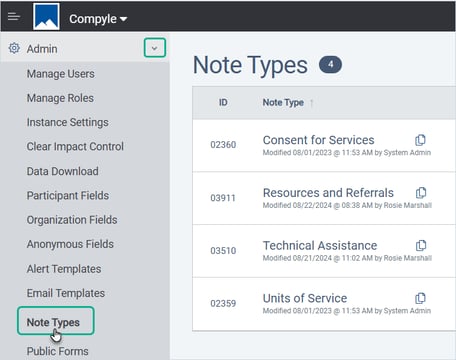Image resolution: width=456 pixels, height=360 pixels.
Task: Click the Admin gear icon
Action: pyautogui.click(x=14, y=48)
